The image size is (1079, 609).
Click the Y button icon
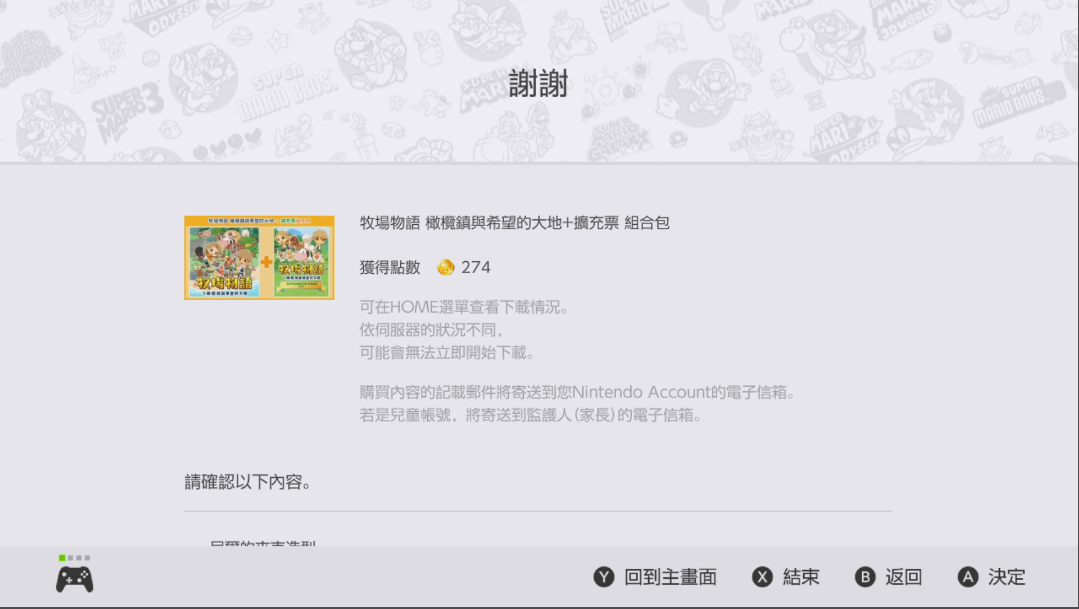pos(603,577)
